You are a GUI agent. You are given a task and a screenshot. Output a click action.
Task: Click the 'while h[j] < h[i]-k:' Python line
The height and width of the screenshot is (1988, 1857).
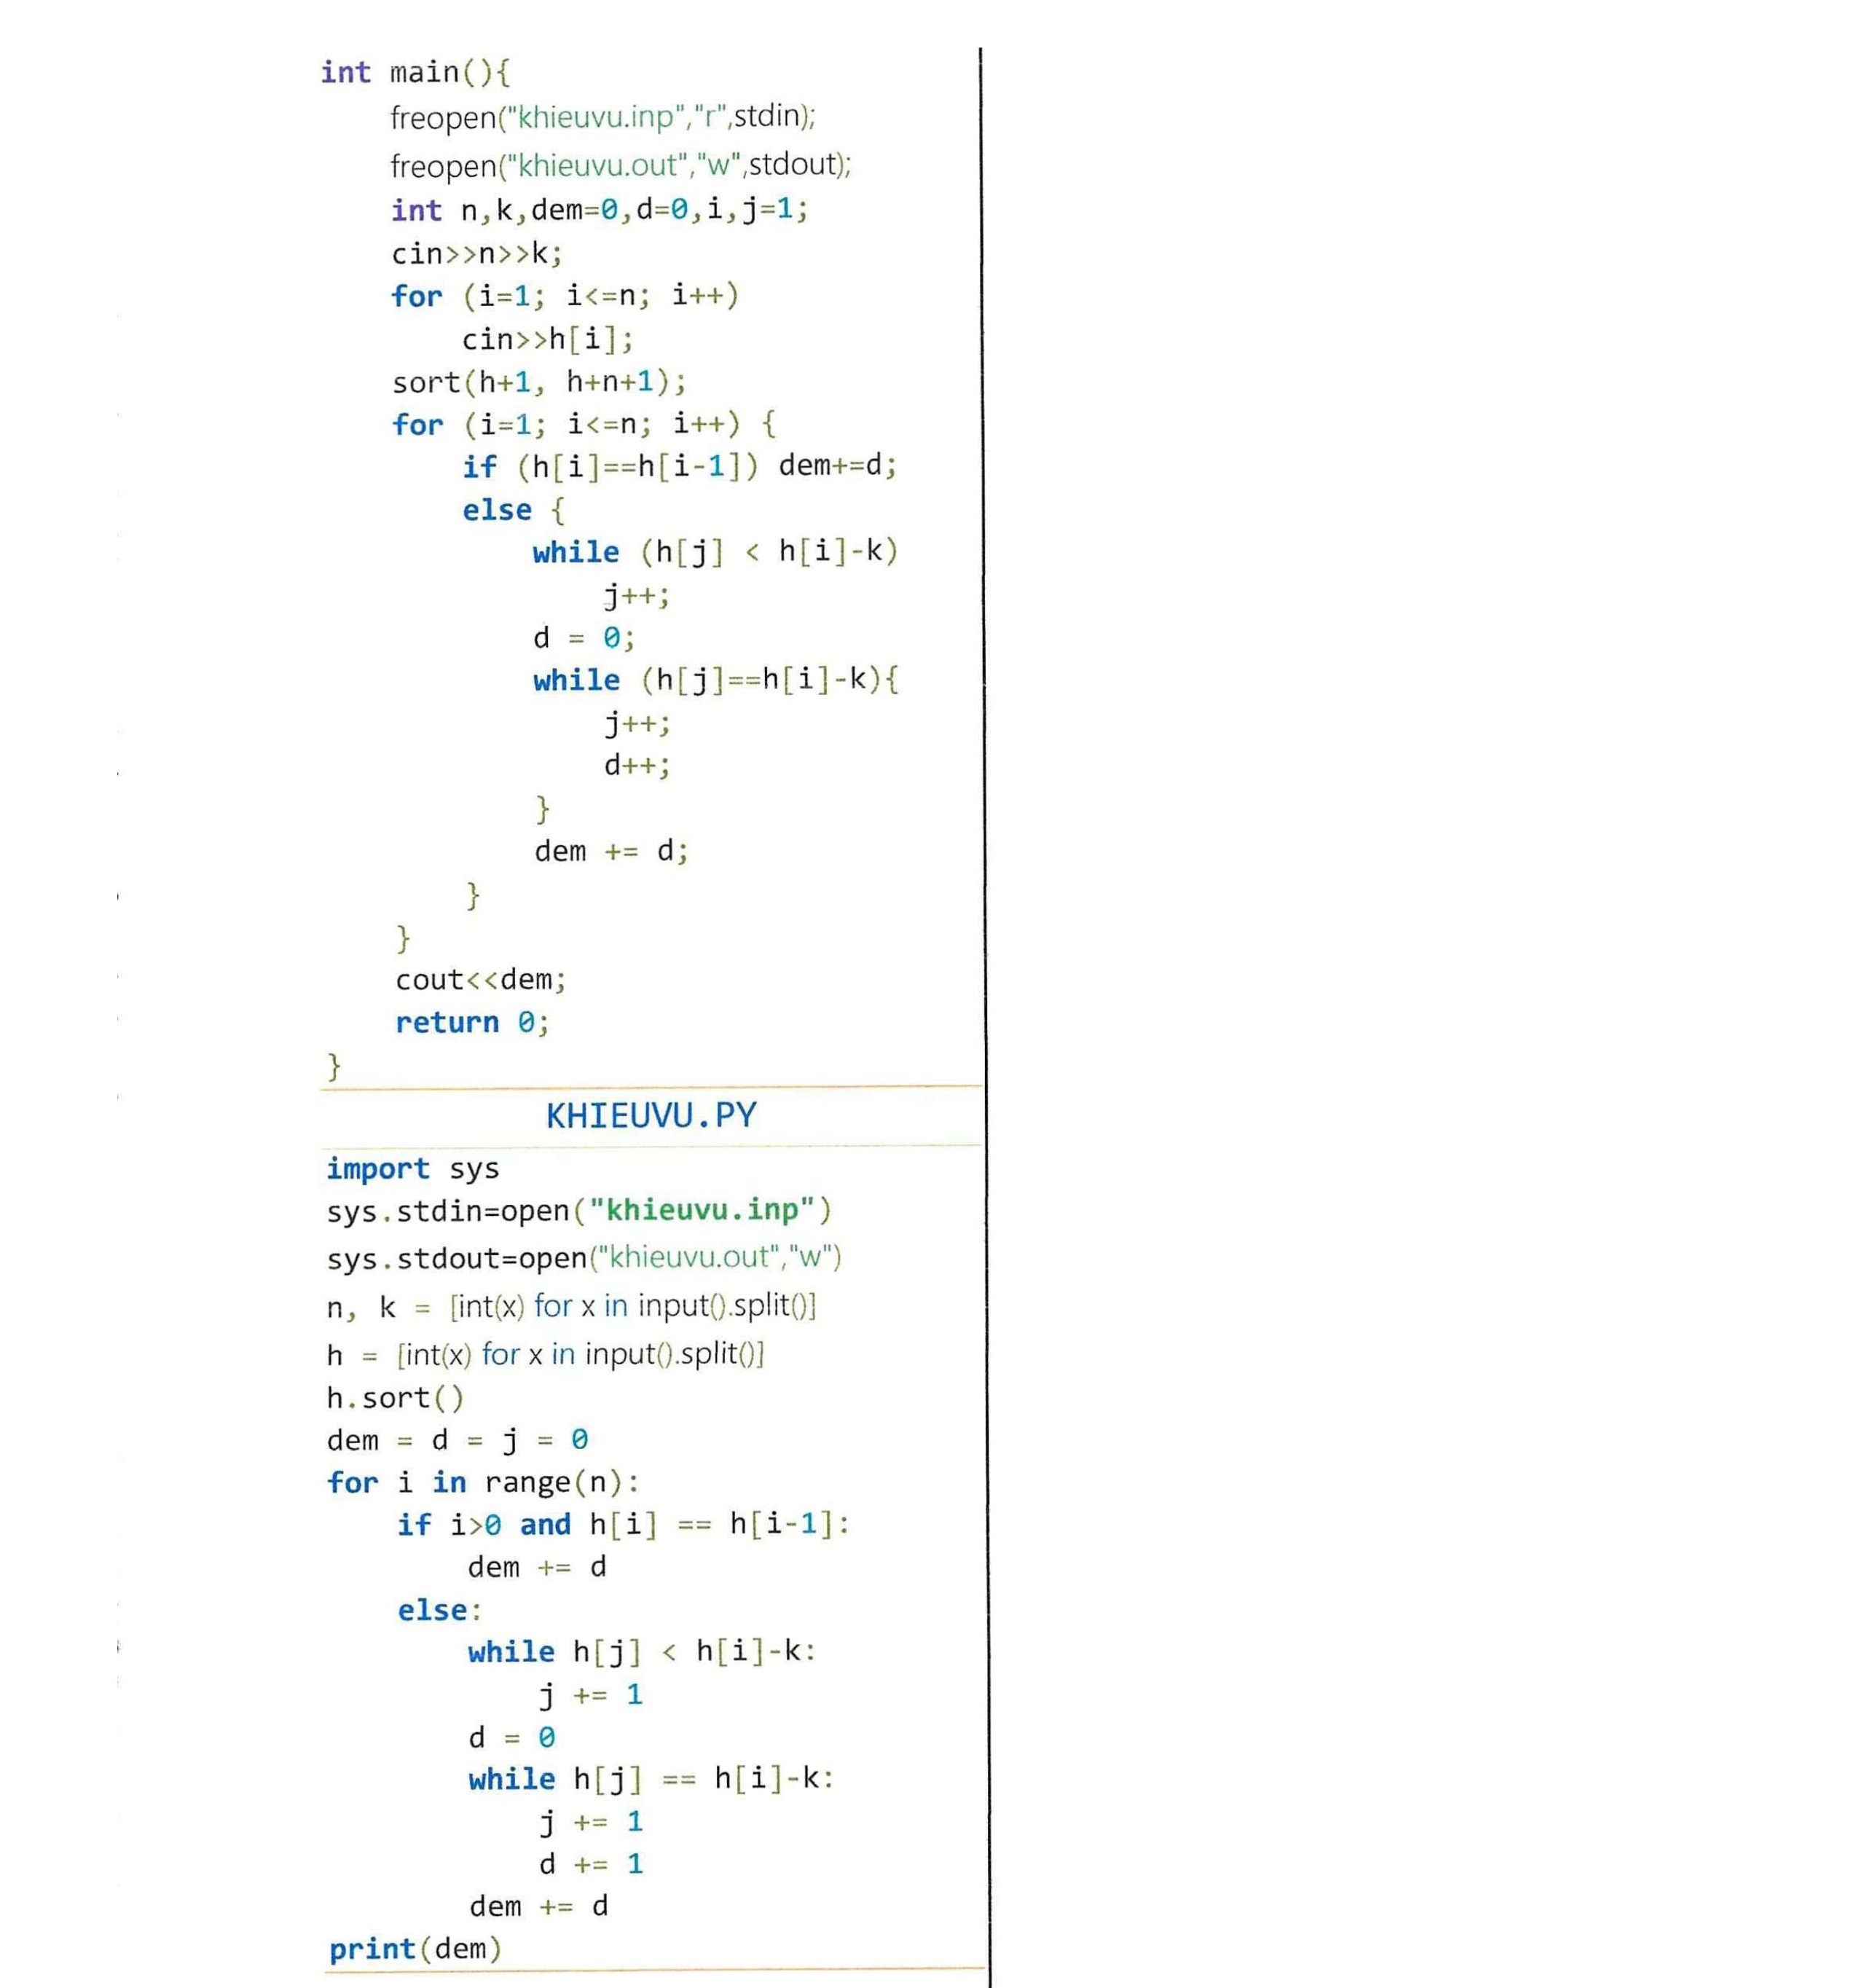(642, 1652)
